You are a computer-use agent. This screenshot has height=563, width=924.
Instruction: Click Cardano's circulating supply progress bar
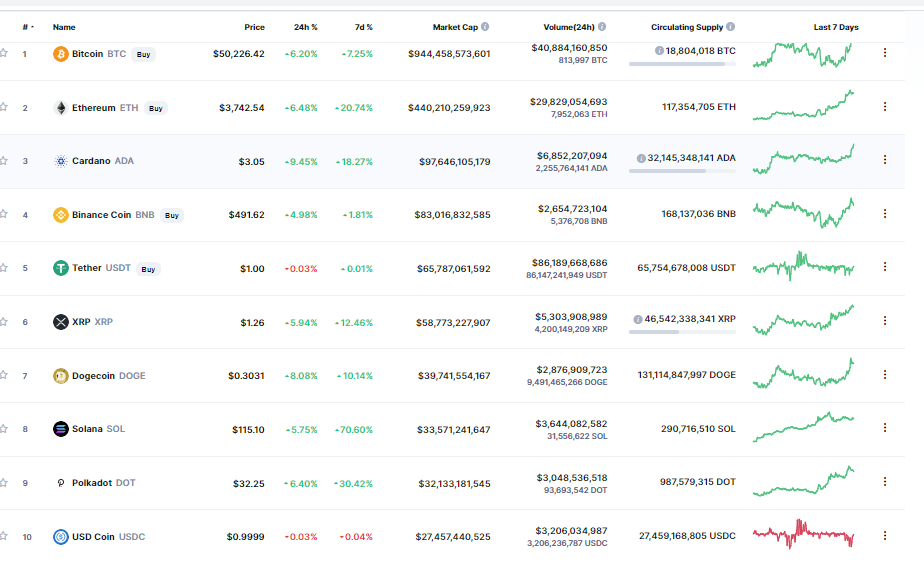[x=682, y=171]
